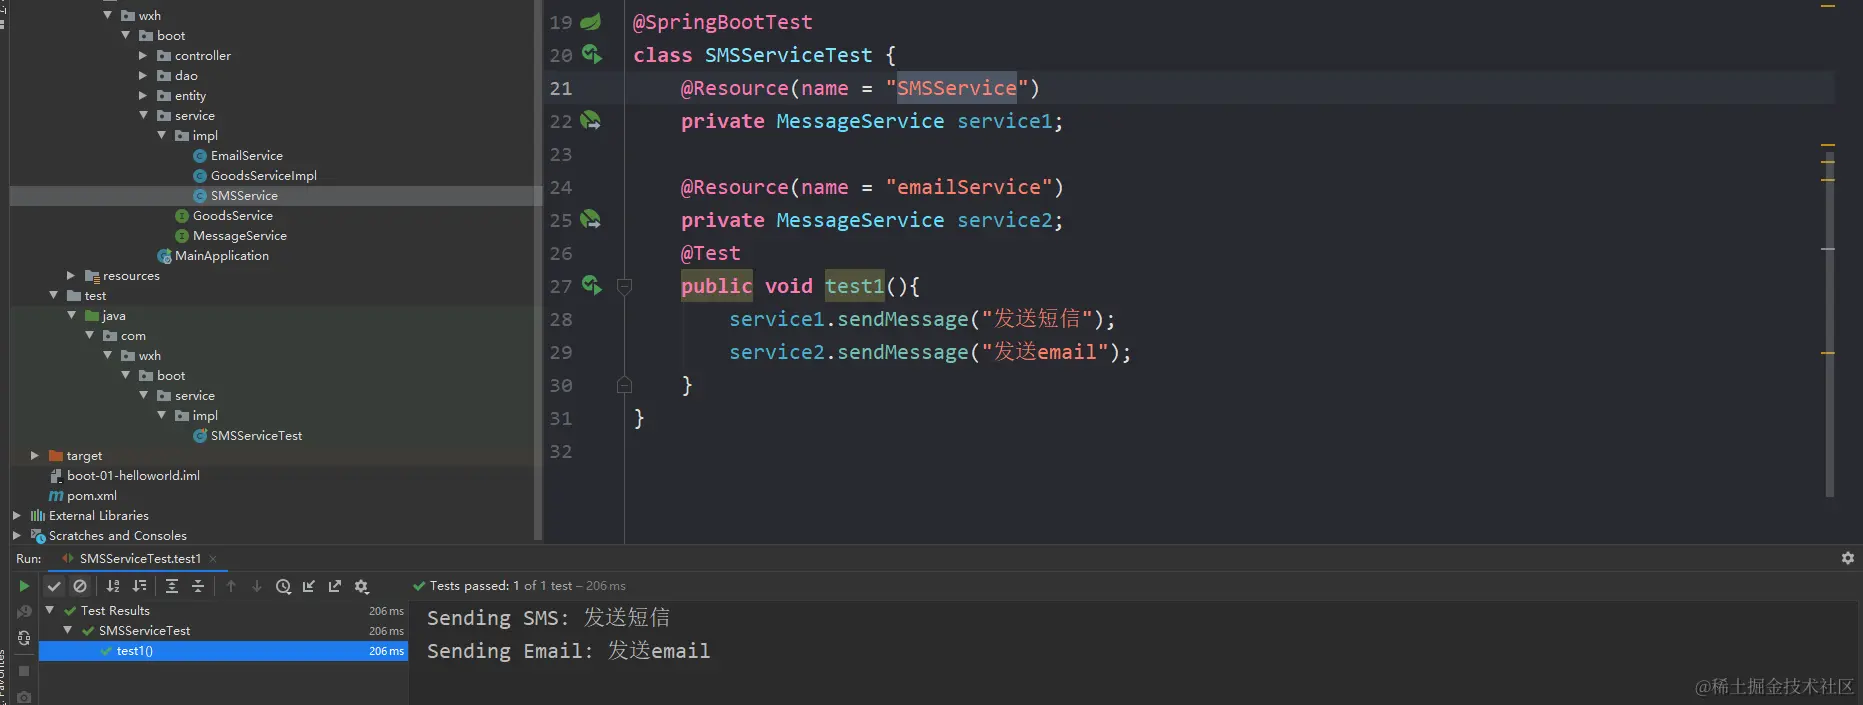Collapse the main wxh package

(108, 15)
